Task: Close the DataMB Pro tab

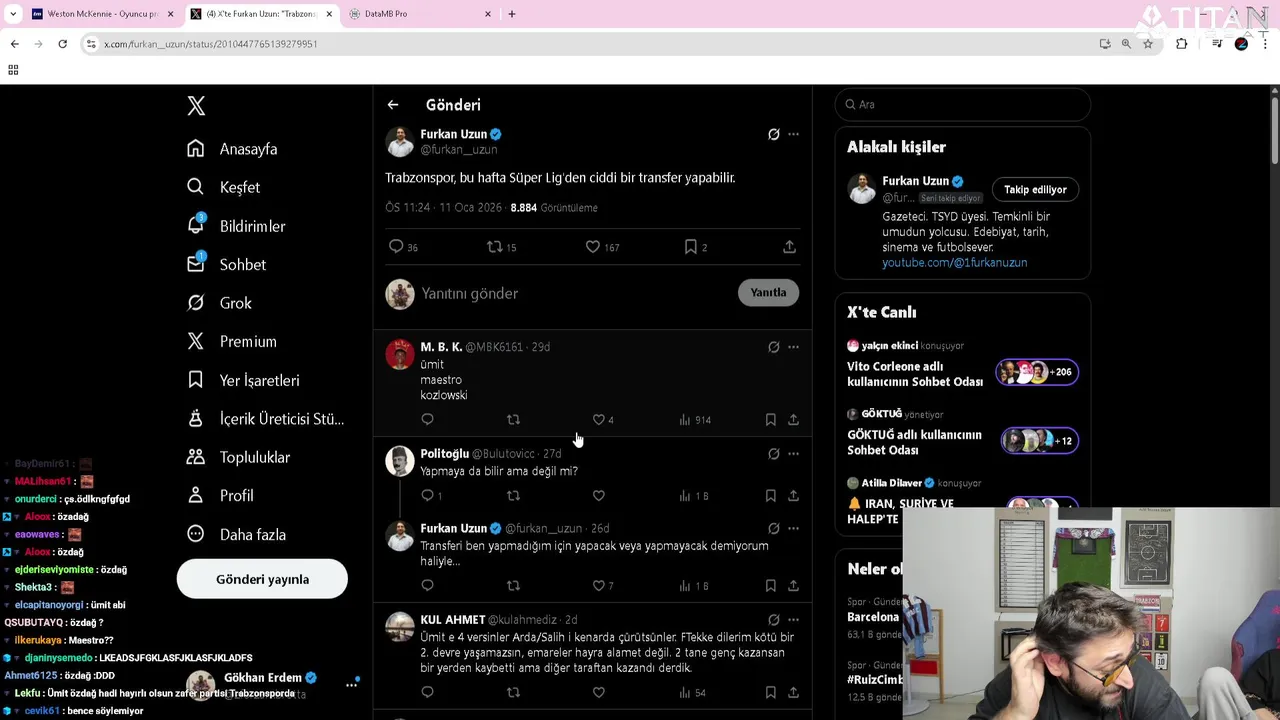Action: point(488,14)
